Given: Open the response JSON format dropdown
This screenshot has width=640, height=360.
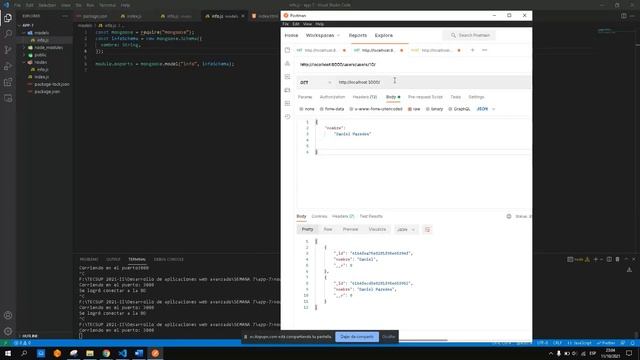Looking at the screenshot, I should pyautogui.click(x=406, y=229).
